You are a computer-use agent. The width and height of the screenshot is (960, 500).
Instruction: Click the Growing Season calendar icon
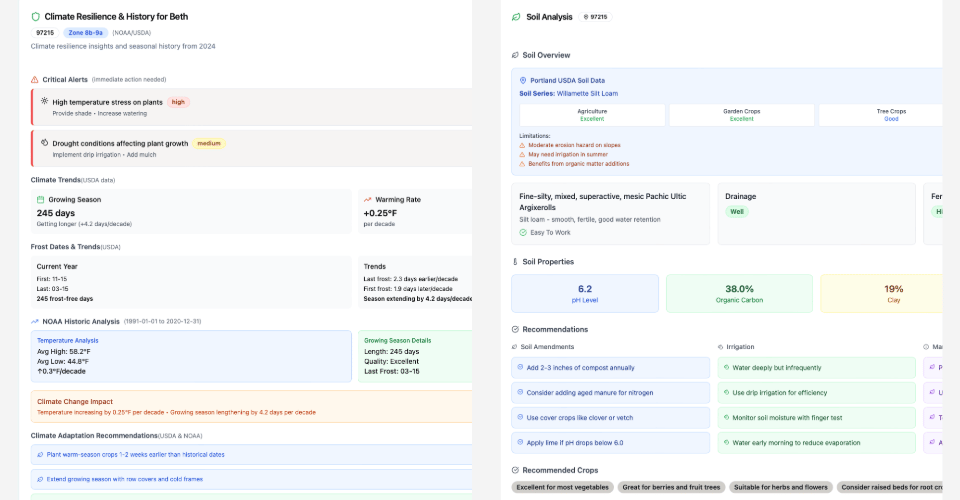(41, 199)
